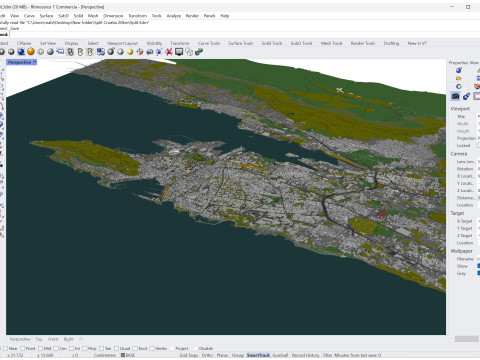Enable the Int object snap

click(x=71, y=348)
